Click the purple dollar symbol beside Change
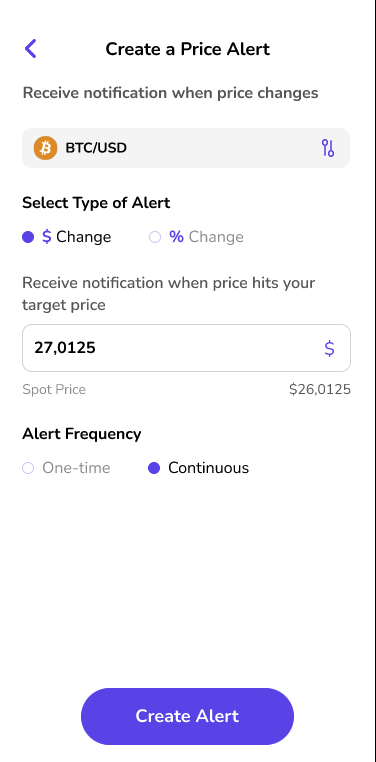The image size is (376, 762). (x=47, y=237)
